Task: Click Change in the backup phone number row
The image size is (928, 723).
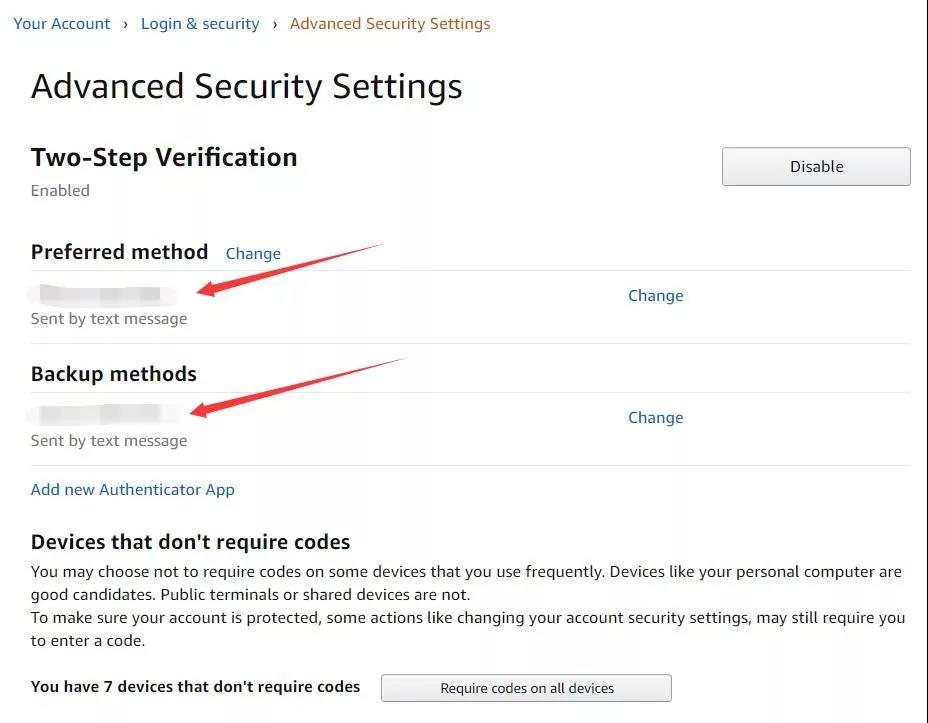Action: pyautogui.click(x=655, y=417)
